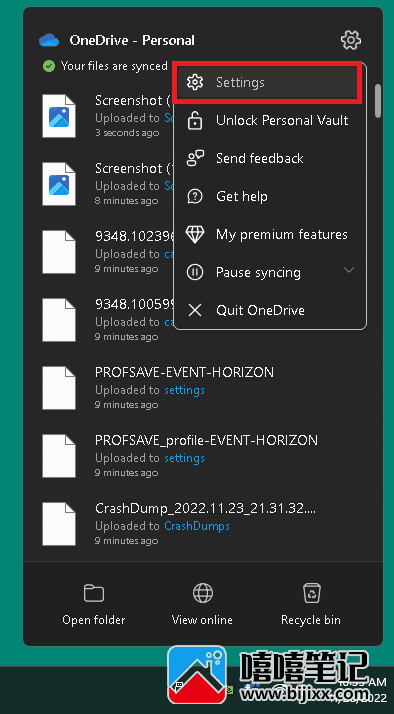Select Send feedback menu entry
The height and width of the screenshot is (714, 394).
270,158
